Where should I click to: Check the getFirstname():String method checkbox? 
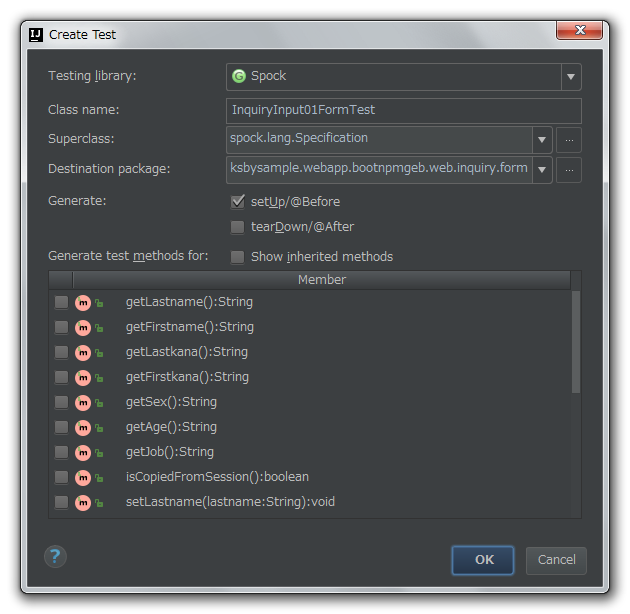point(61,327)
